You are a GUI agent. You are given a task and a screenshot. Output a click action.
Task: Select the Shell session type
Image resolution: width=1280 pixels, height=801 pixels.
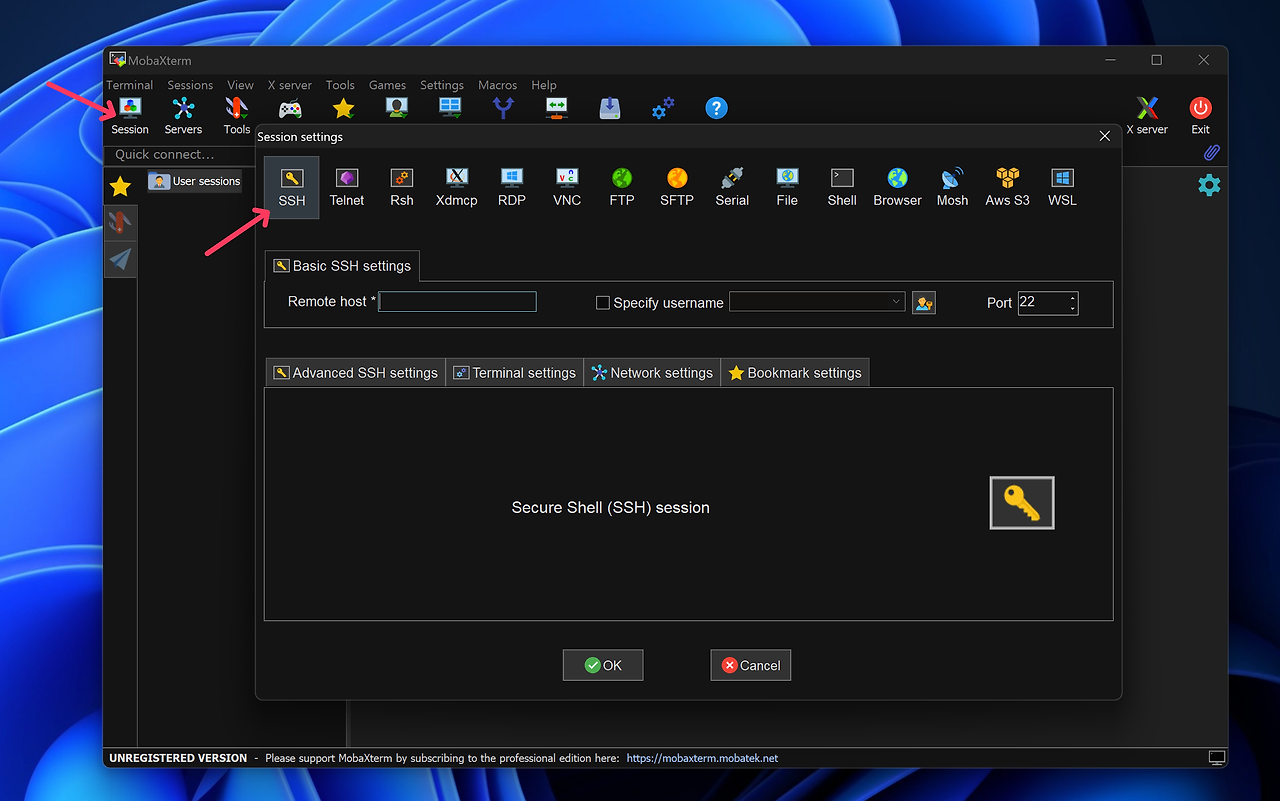pos(842,187)
